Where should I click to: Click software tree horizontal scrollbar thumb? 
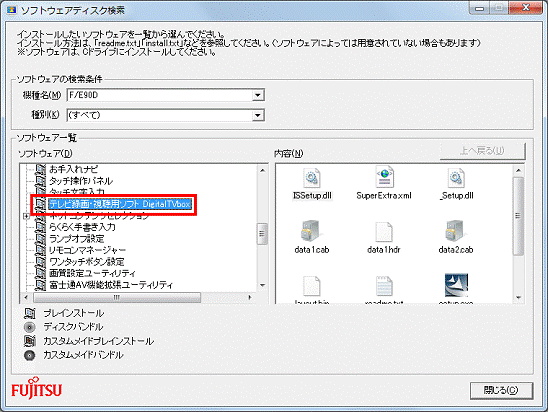[x=117, y=297]
